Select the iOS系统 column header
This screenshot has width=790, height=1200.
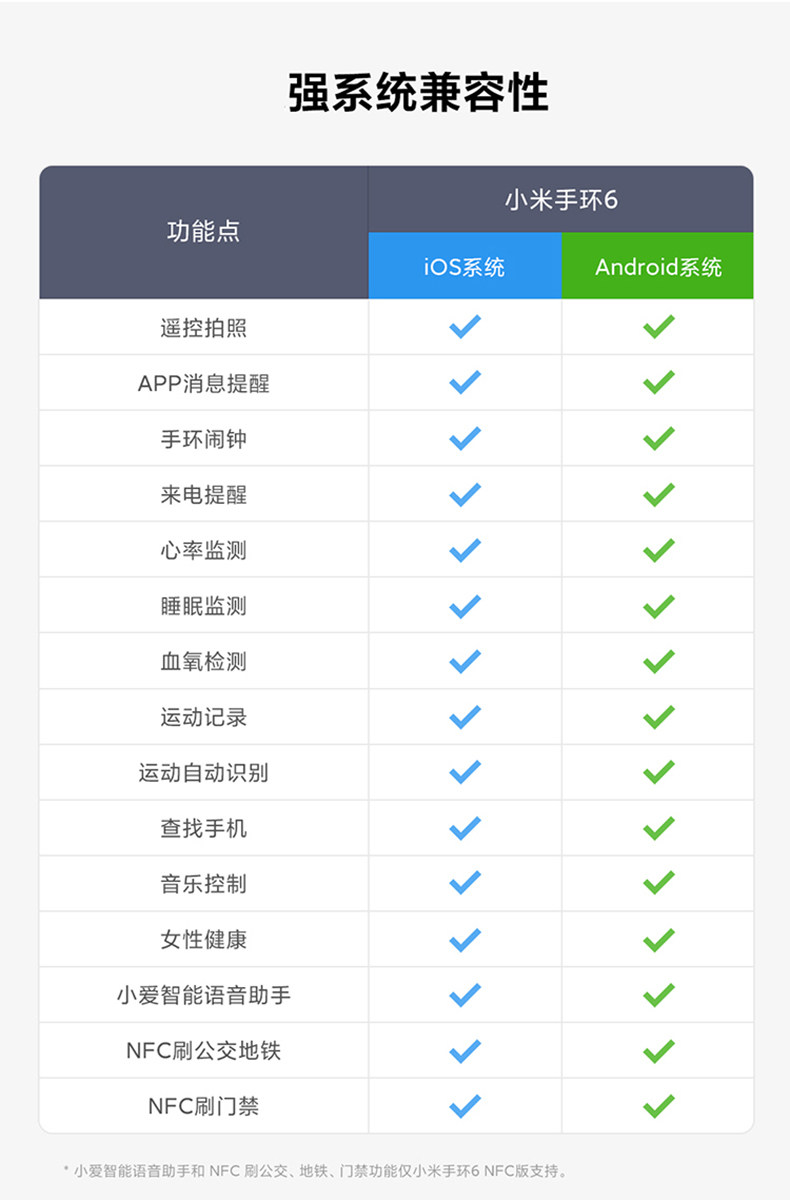465,267
